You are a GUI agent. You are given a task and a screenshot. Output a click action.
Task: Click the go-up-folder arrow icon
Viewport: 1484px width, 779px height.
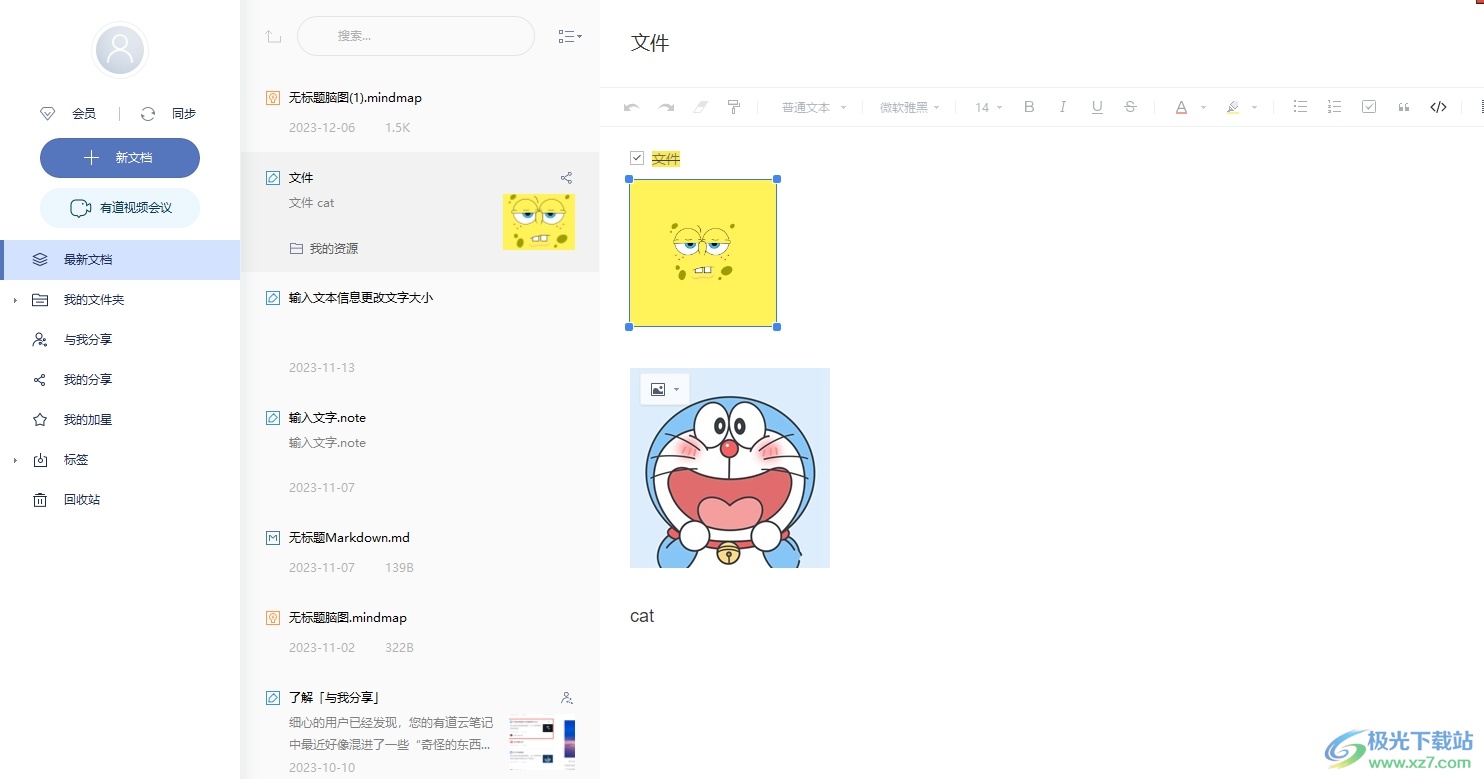pos(273,36)
